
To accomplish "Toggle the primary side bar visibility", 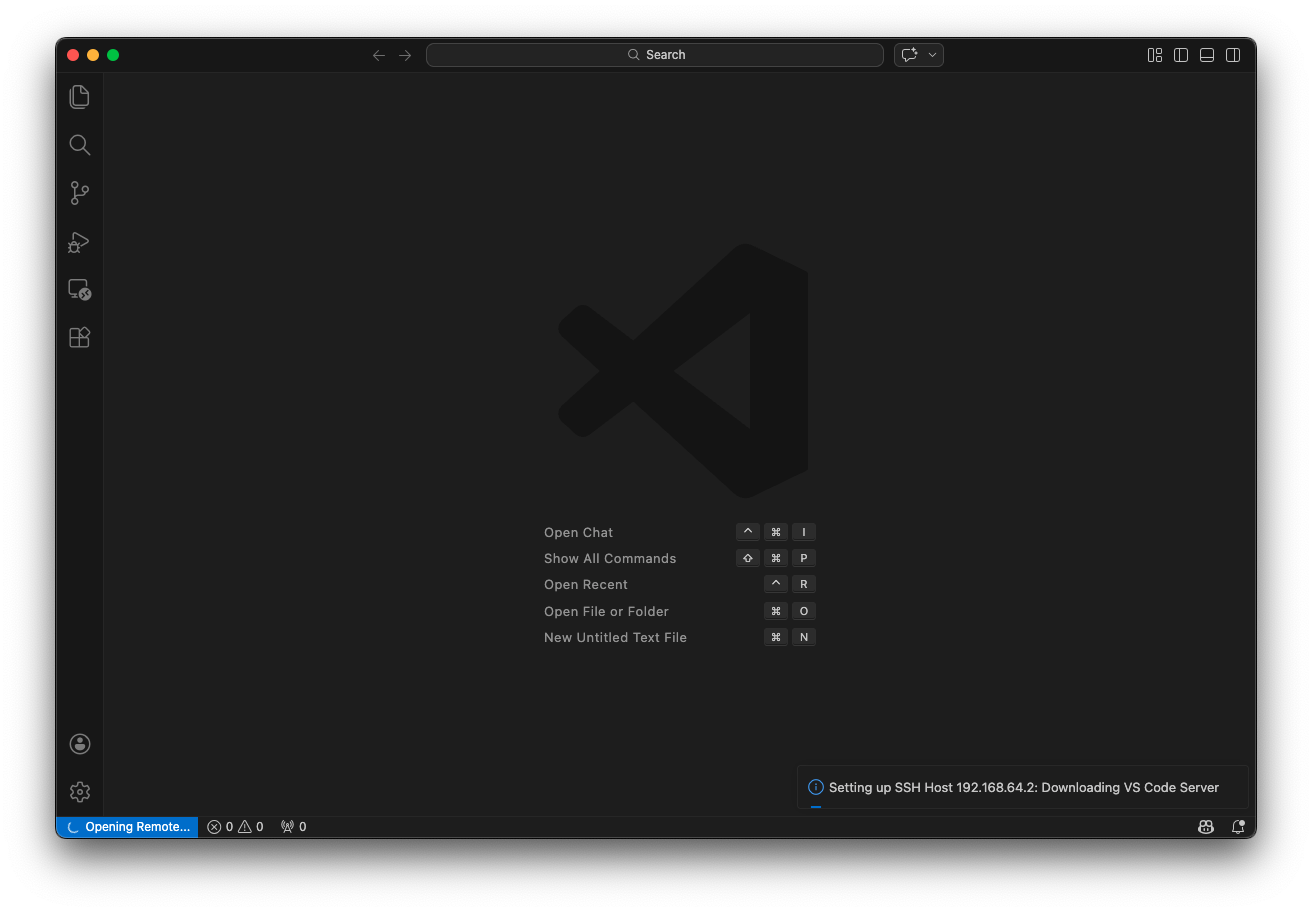I will click(1181, 55).
